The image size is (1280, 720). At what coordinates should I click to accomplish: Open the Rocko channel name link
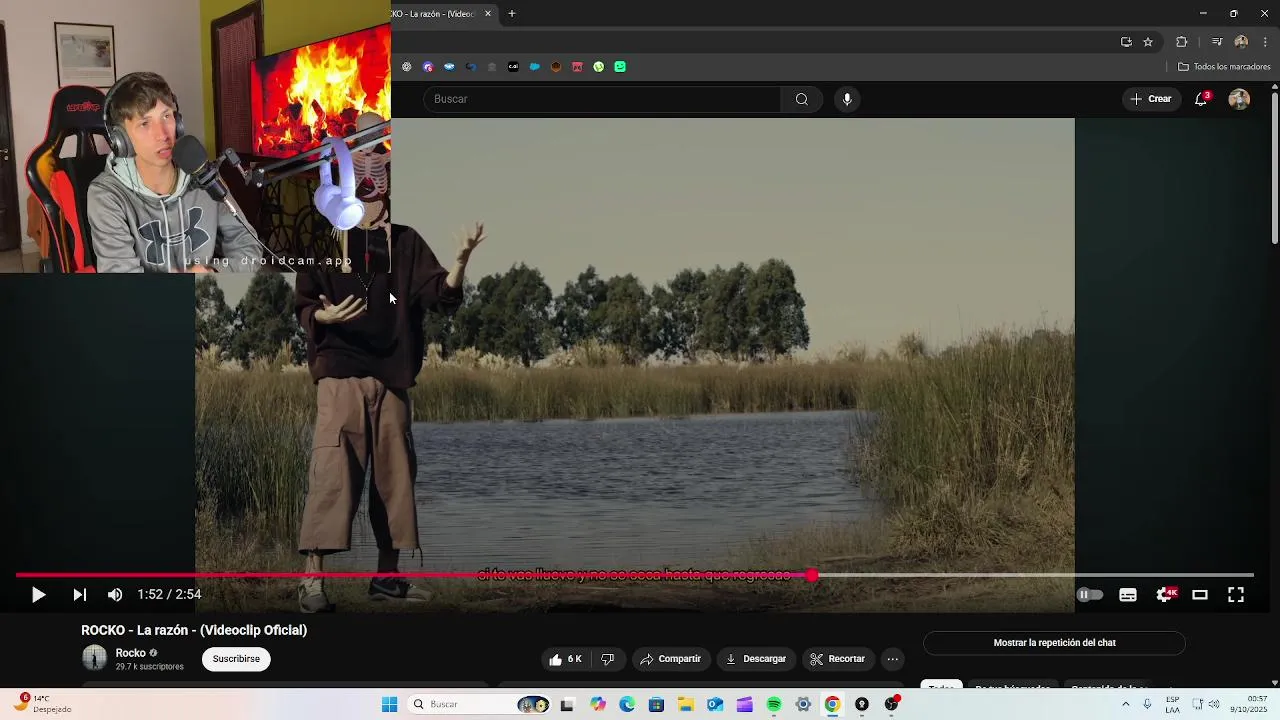click(130, 653)
